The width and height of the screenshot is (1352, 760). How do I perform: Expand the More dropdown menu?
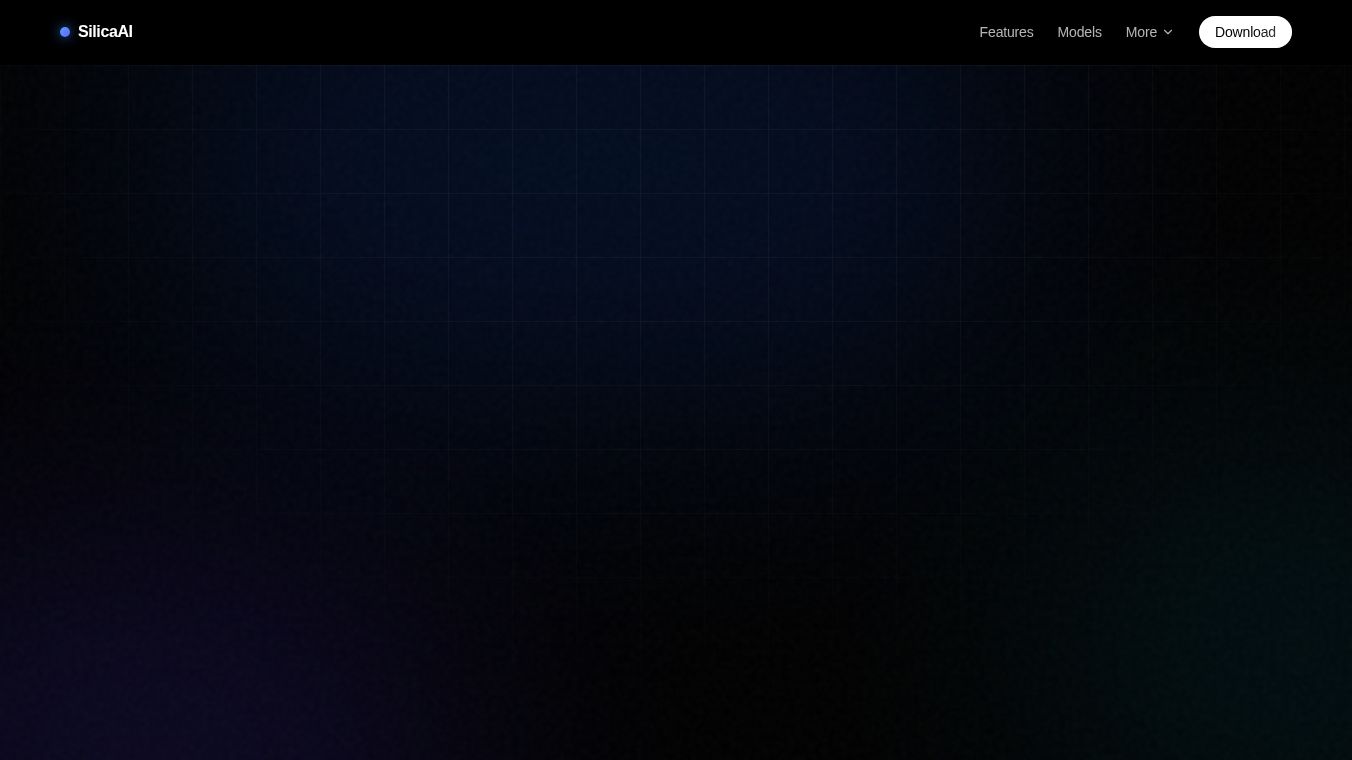[x=1149, y=32]
